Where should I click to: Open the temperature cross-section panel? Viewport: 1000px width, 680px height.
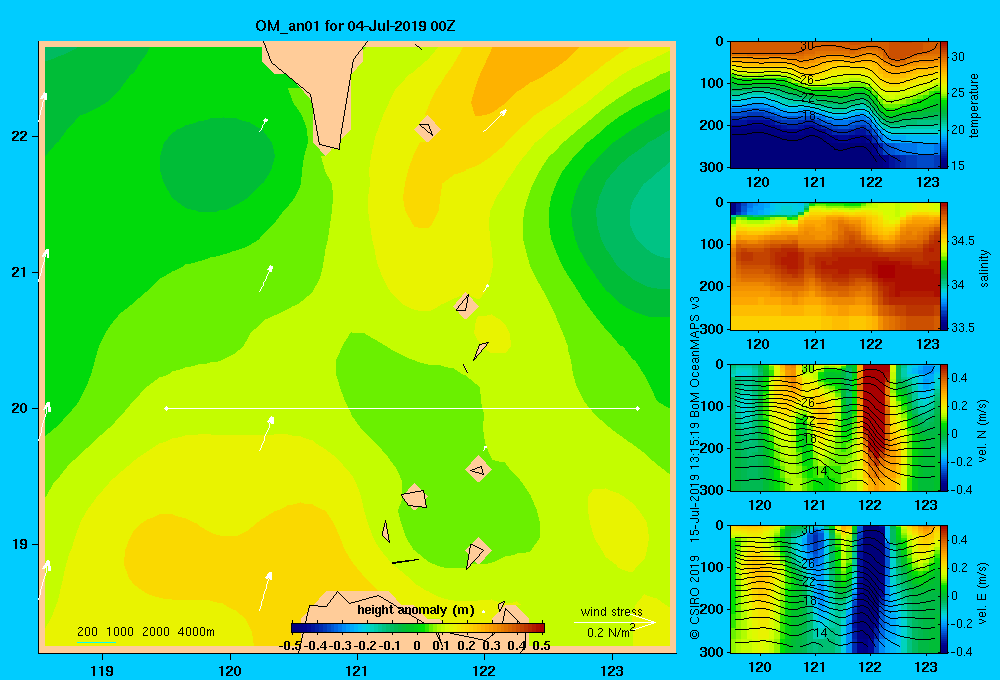coord(835,105)
